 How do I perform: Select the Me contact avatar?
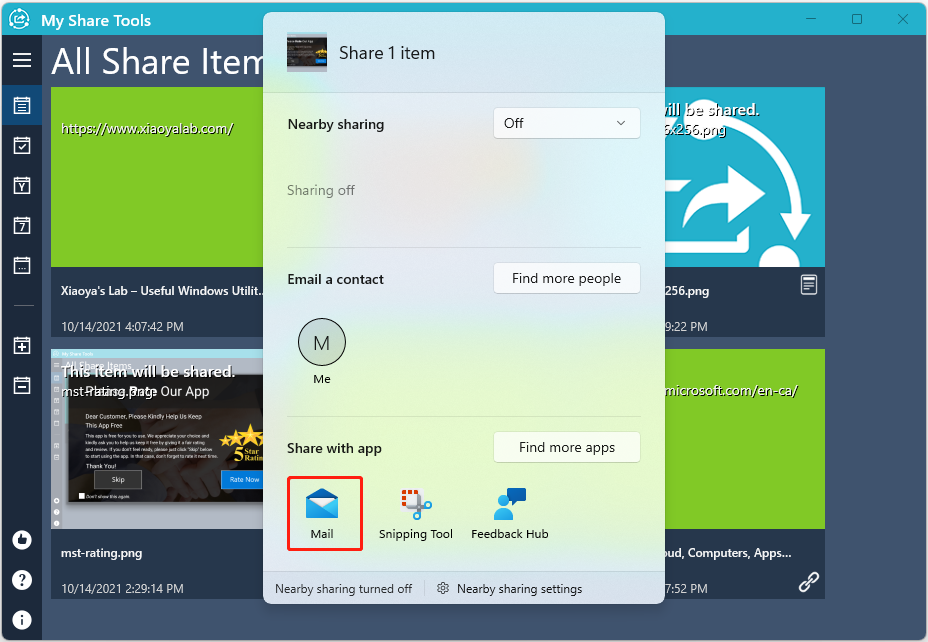[x=322, y=343]
